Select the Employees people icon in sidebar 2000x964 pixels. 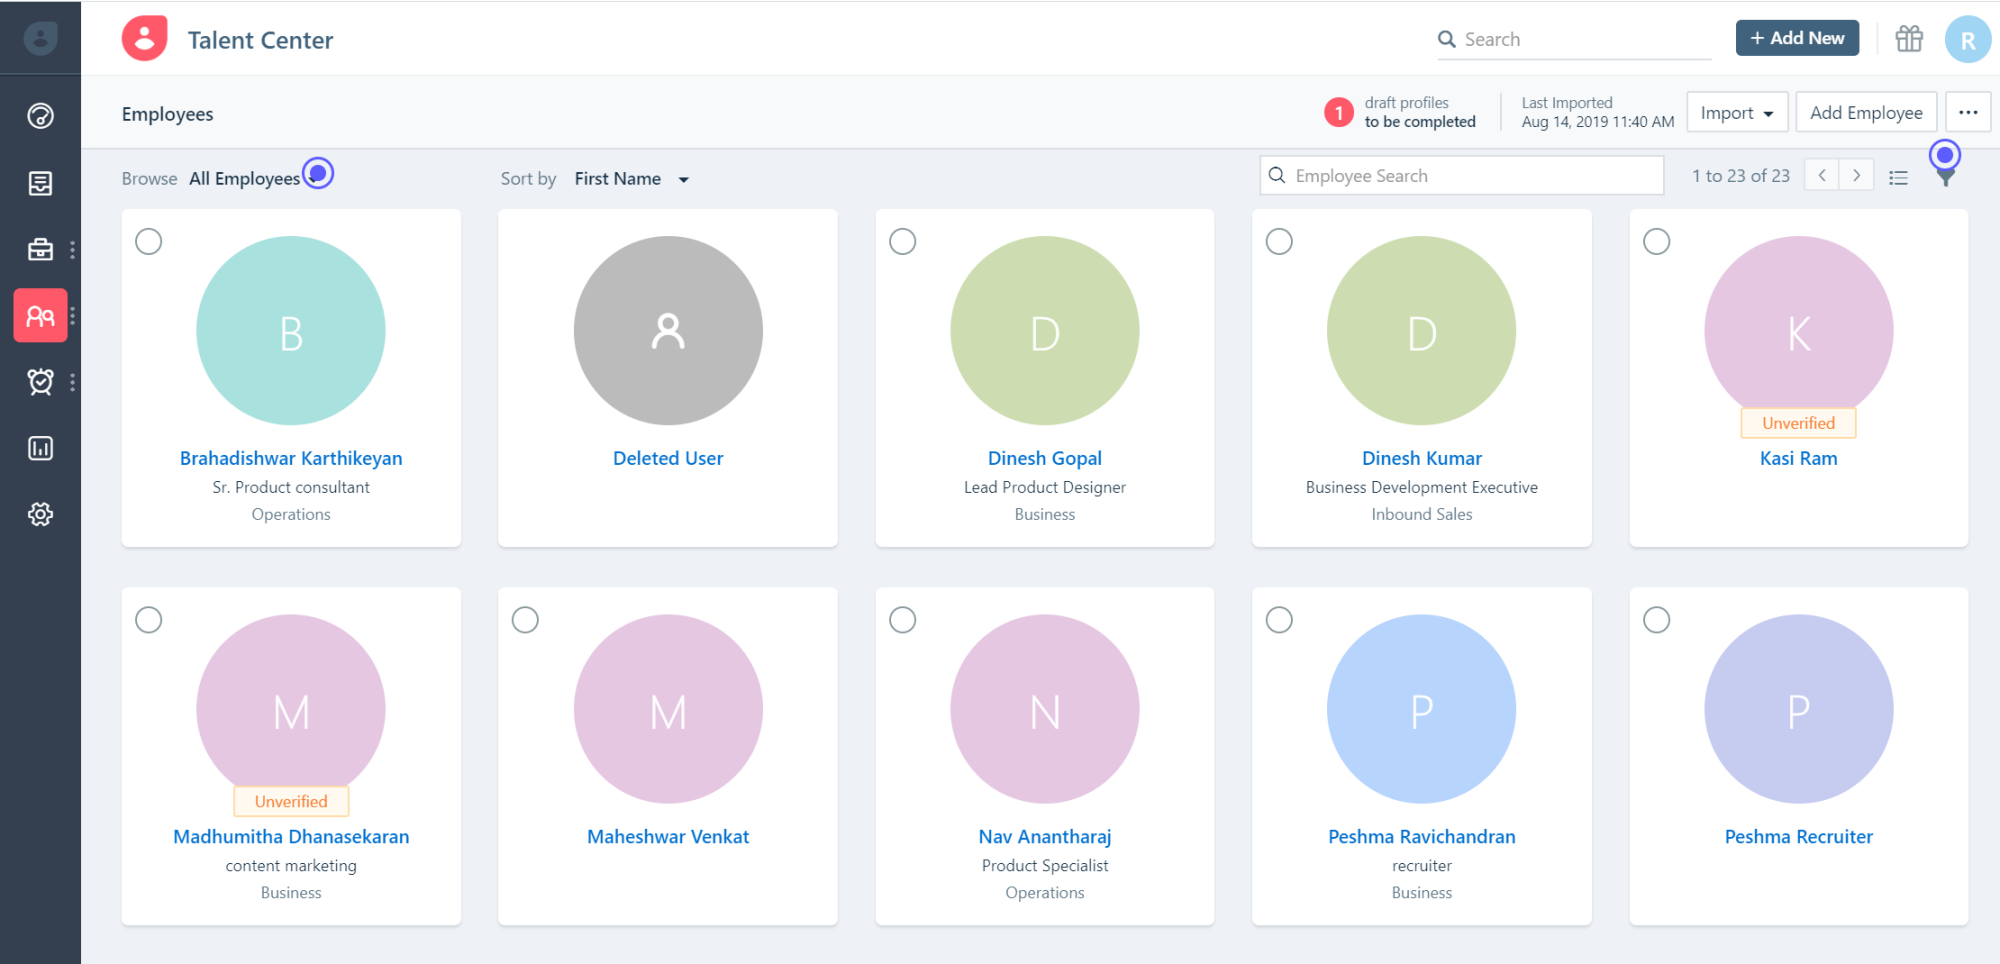(40, 315)
